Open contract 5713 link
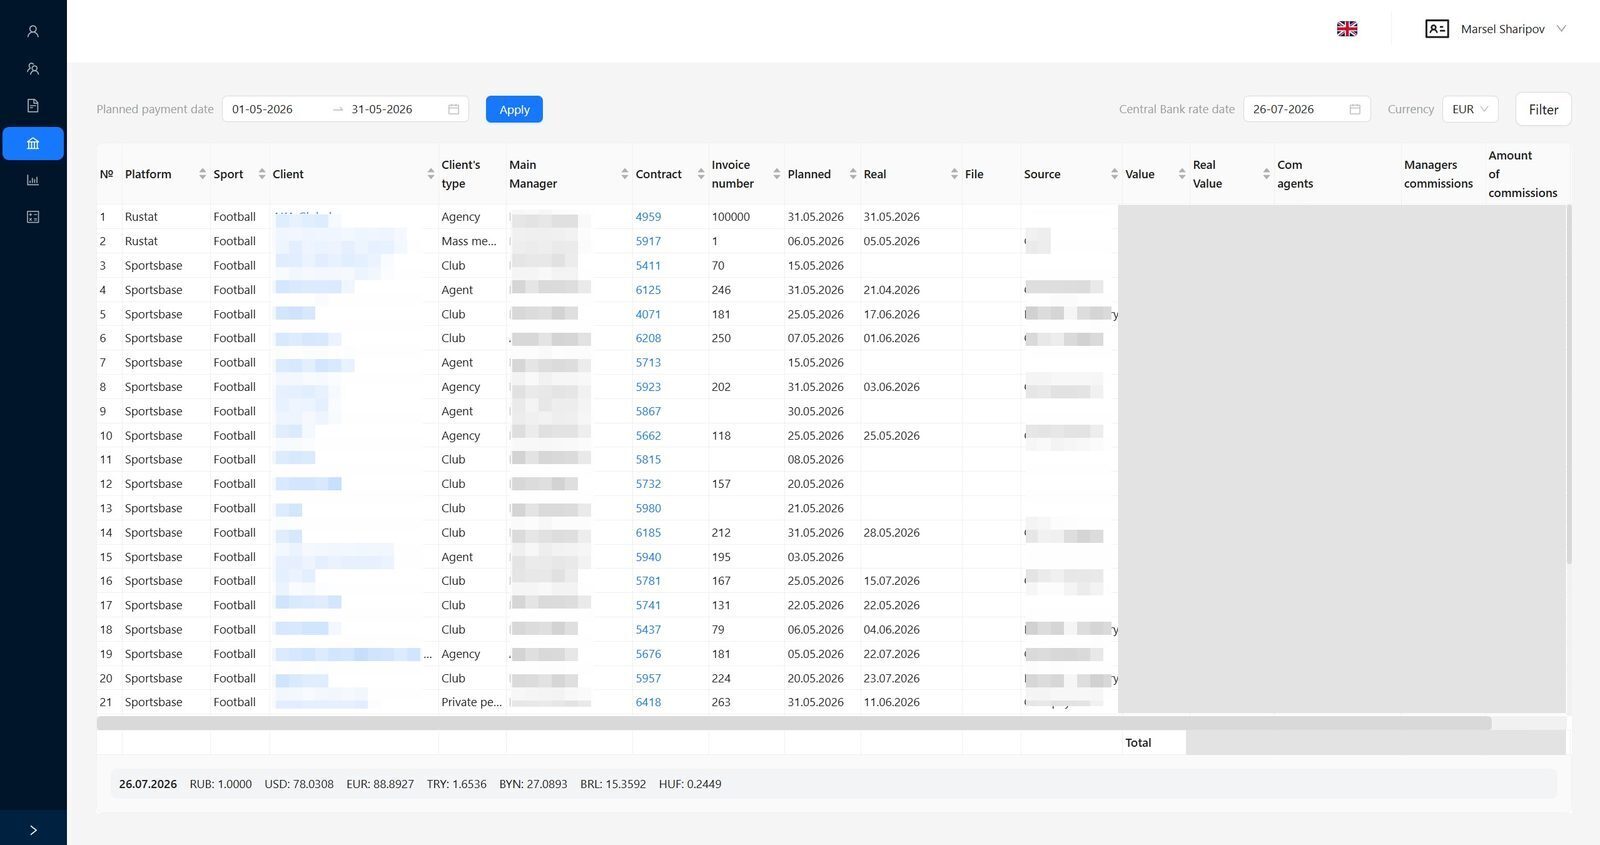 click(648, 363)
